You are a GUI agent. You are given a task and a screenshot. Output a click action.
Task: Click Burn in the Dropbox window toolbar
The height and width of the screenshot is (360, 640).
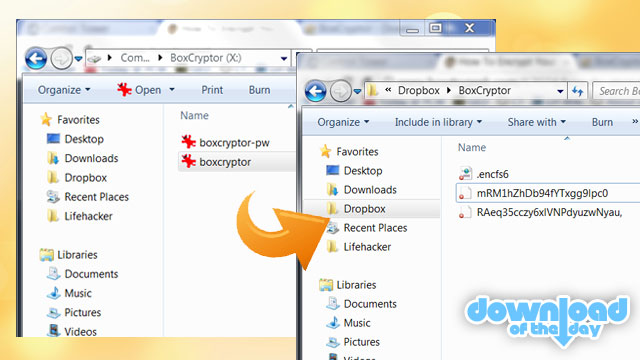[602, 122]
